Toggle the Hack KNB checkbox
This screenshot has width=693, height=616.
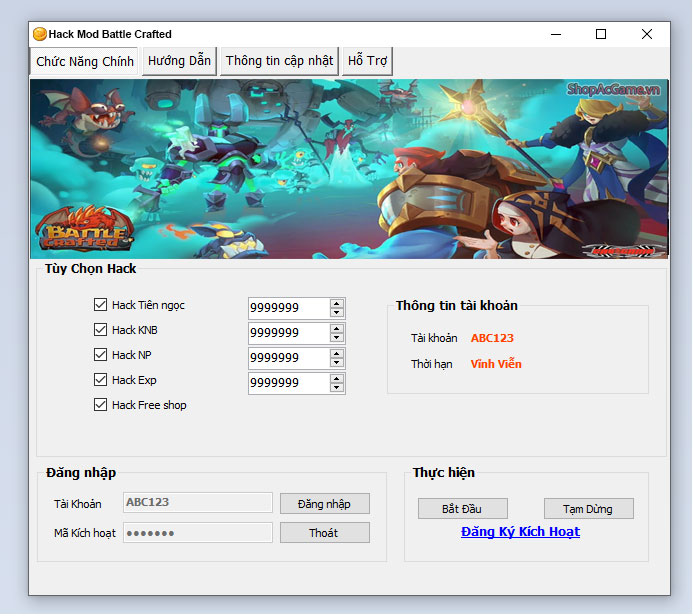point(100,330)
